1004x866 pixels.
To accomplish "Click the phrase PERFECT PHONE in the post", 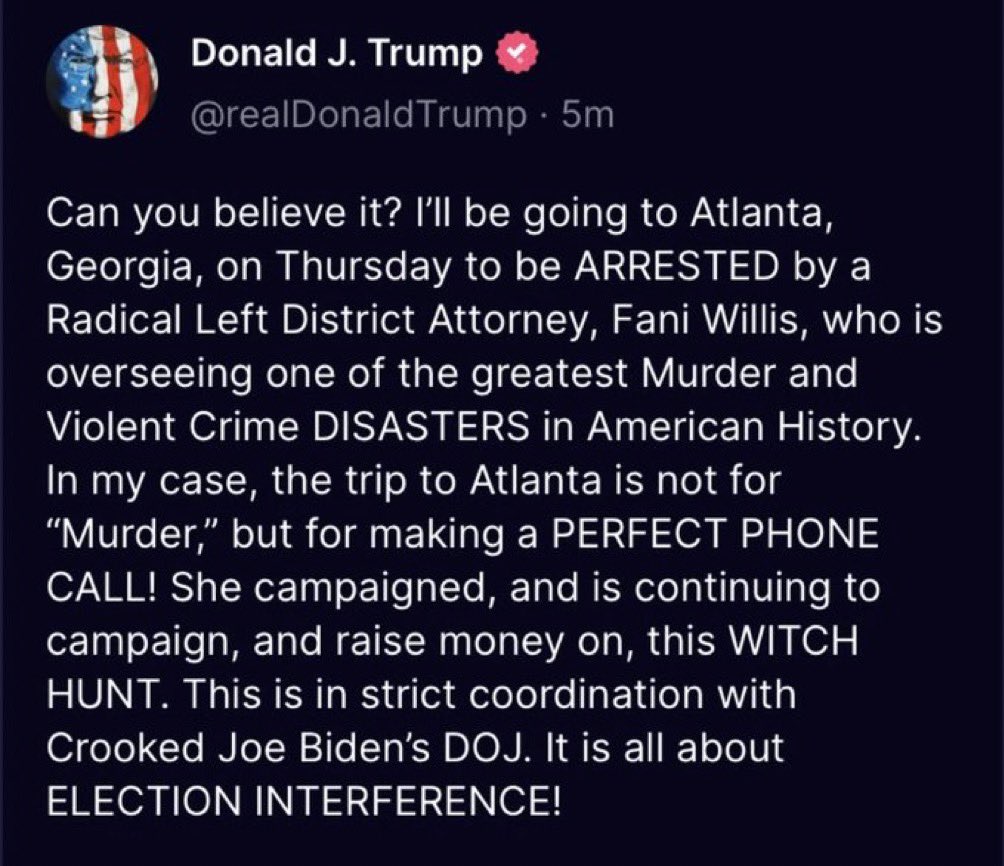I will [x=715, y=533].
